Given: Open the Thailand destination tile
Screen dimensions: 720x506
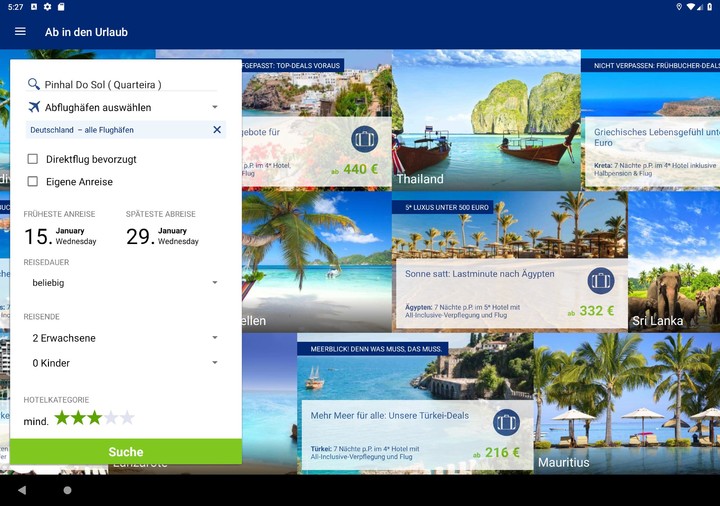Looking at the screenshot, I should 486,120.
